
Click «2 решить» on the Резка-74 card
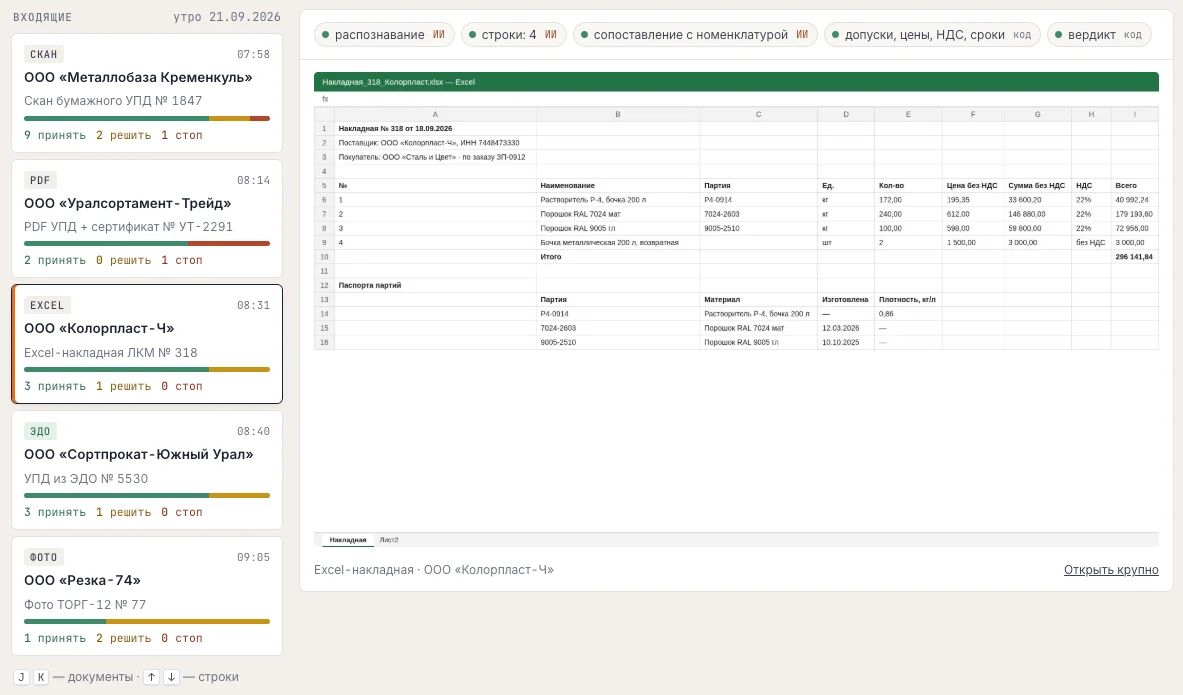(124, 638)
